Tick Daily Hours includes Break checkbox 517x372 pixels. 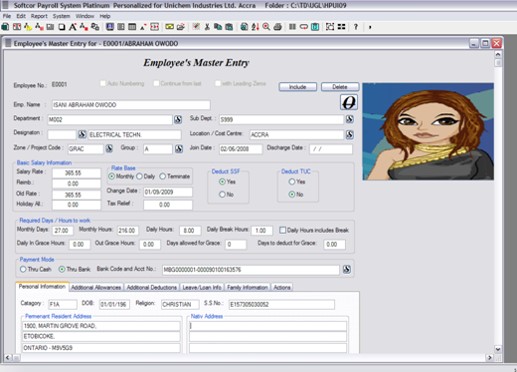(x=283, y=230)
